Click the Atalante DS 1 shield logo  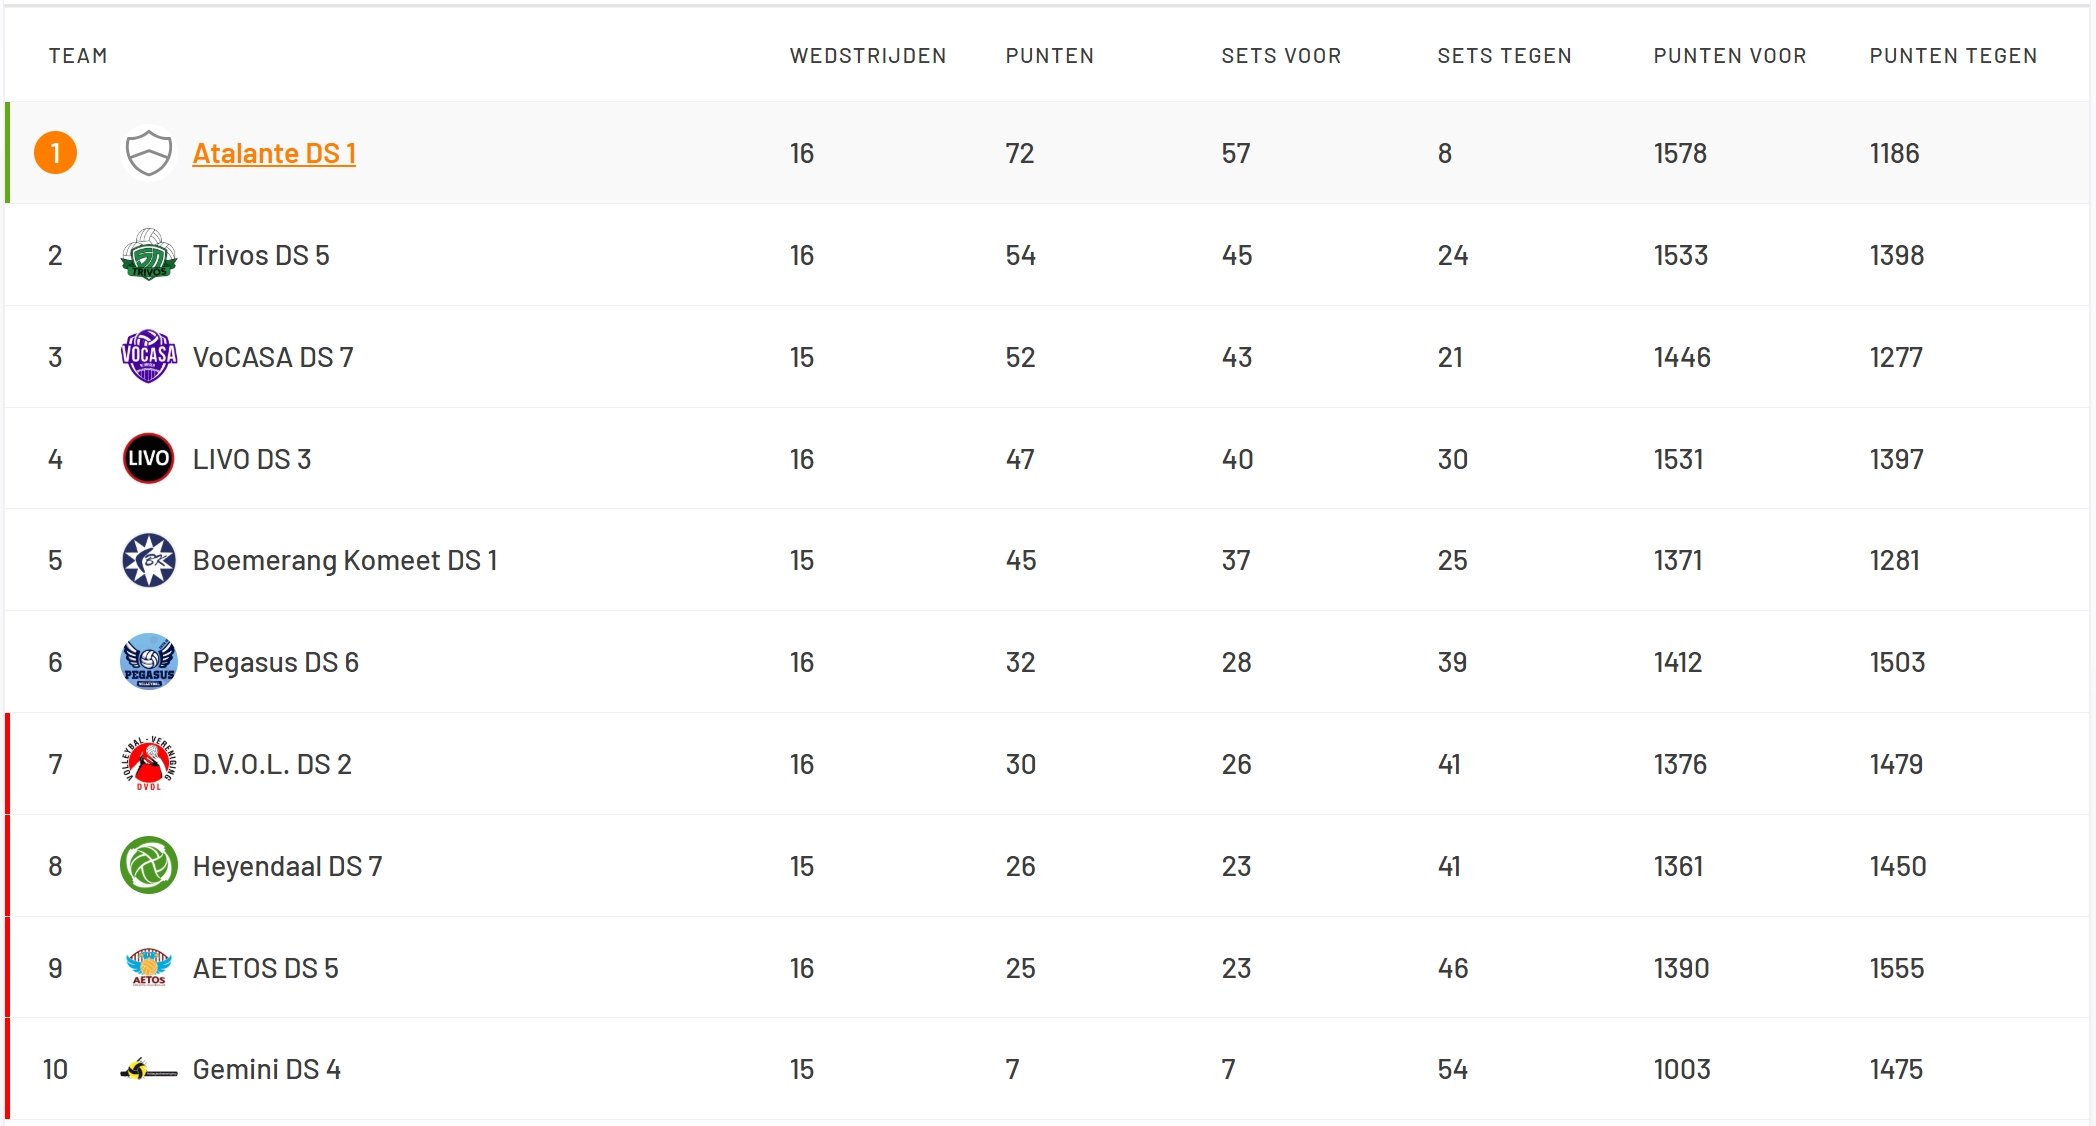(x=148, y=153)
